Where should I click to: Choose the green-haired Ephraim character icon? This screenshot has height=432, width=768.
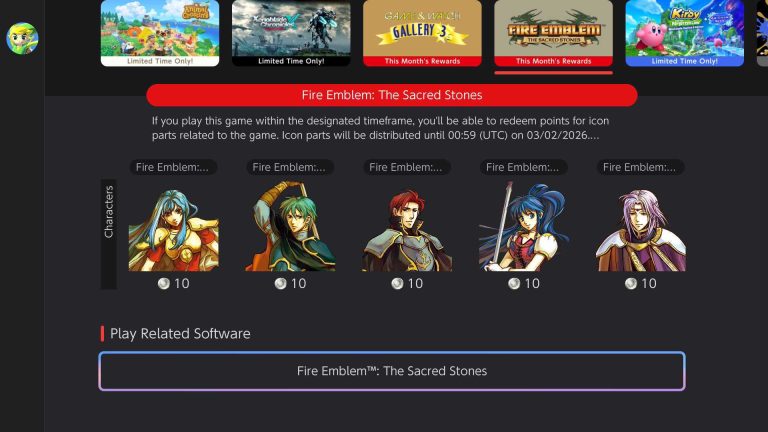point(290,226)
